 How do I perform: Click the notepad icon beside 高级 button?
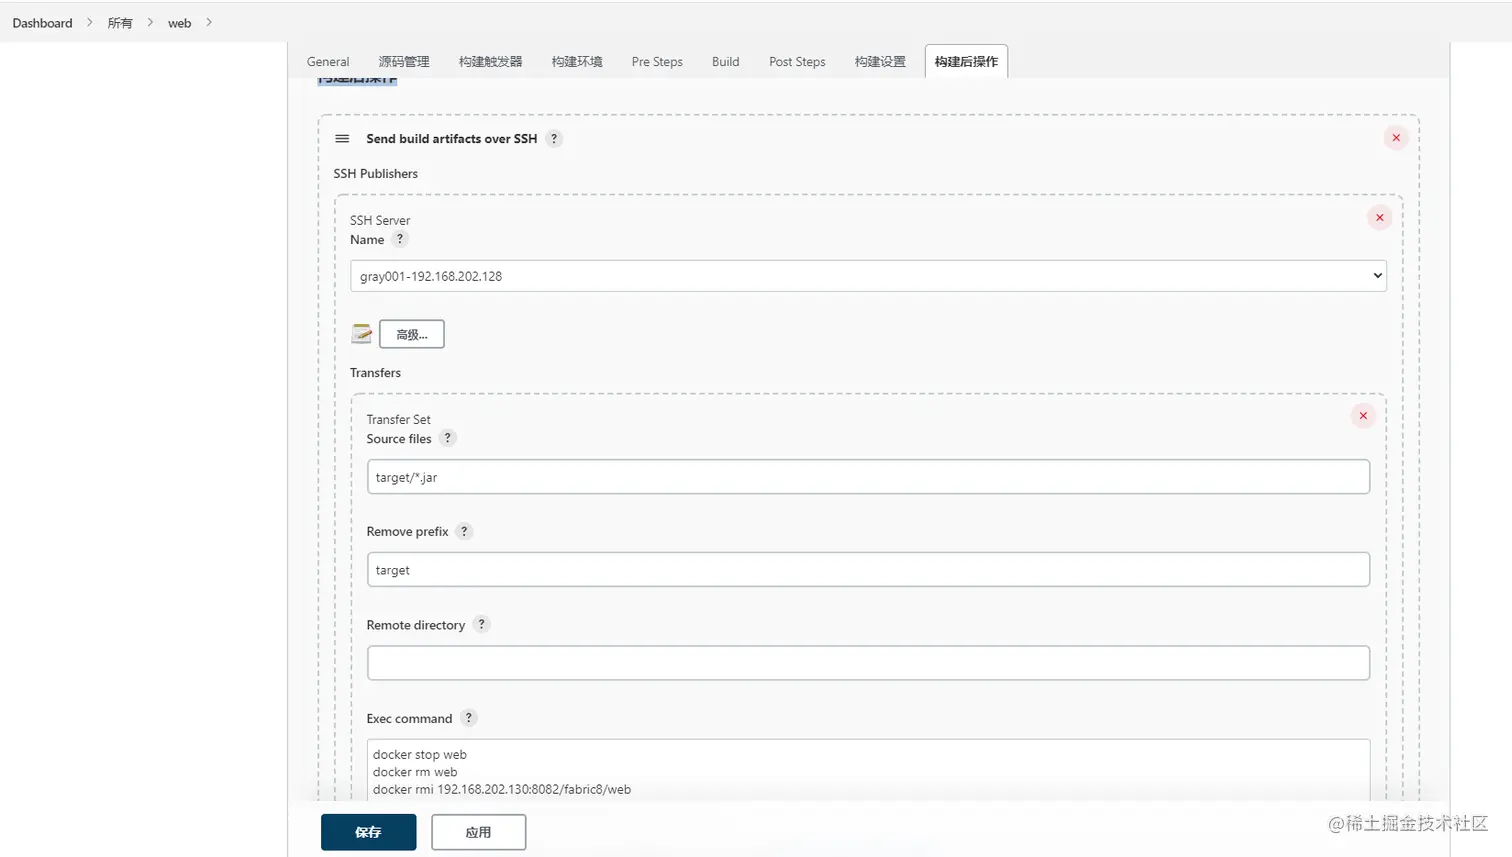(x=362, y=334)
